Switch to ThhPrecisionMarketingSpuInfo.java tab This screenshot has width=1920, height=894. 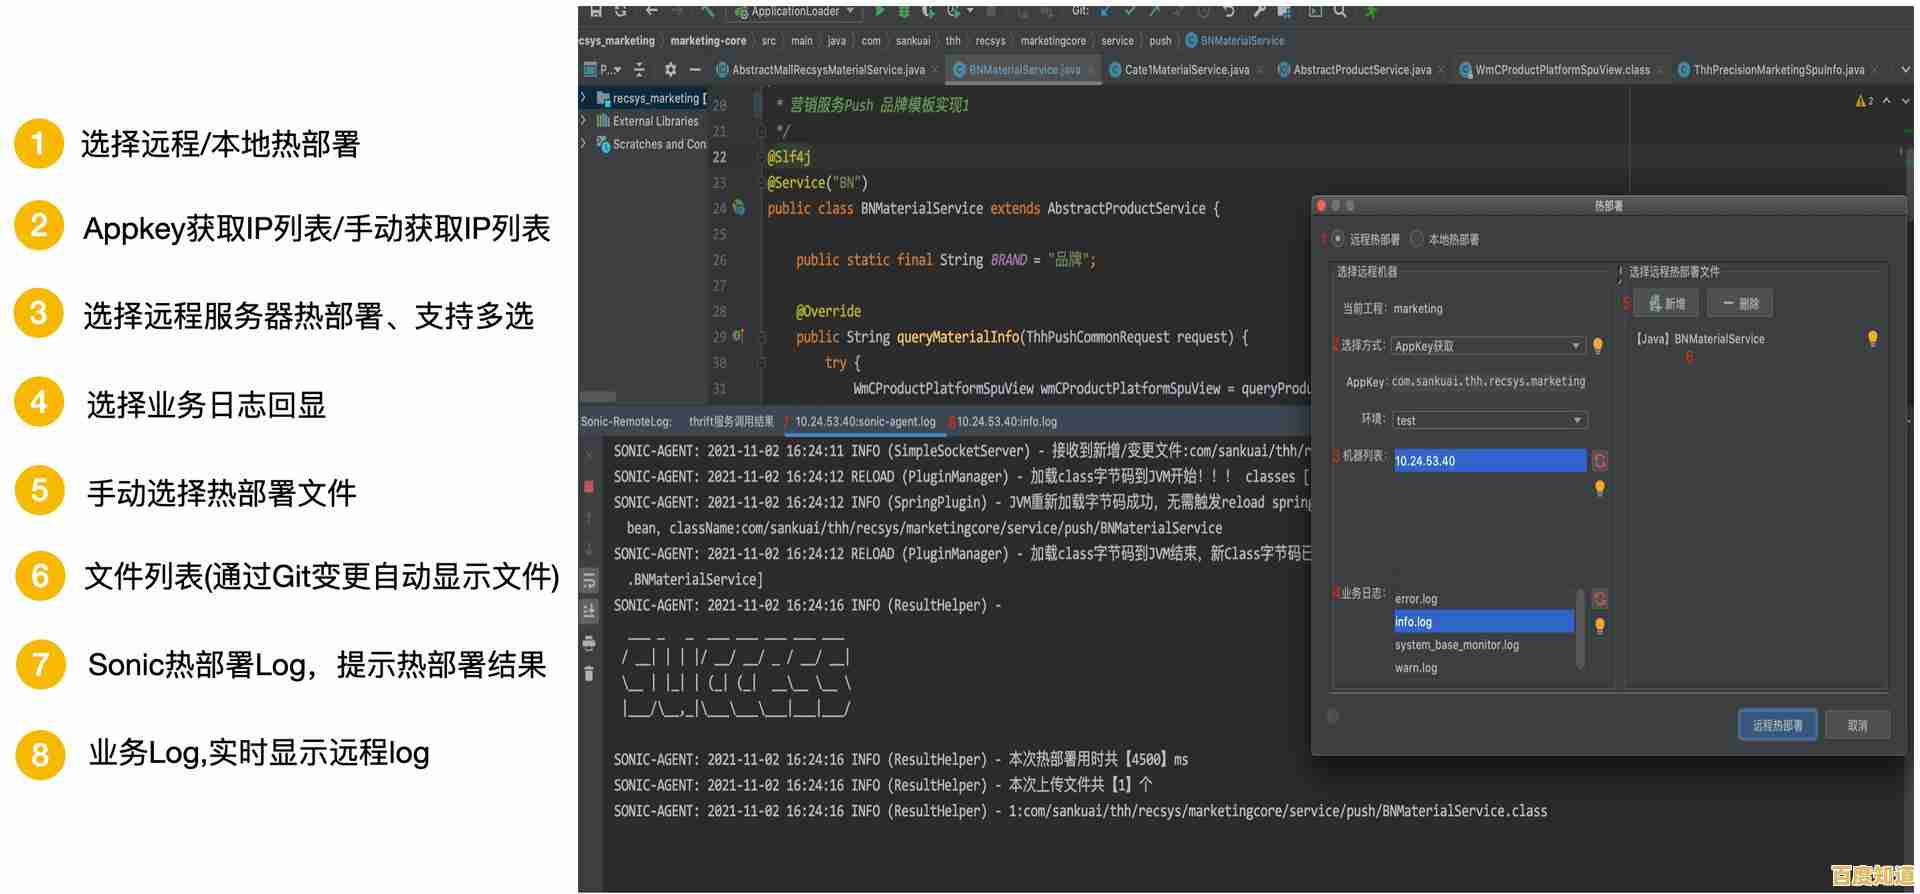point(1778,70)
